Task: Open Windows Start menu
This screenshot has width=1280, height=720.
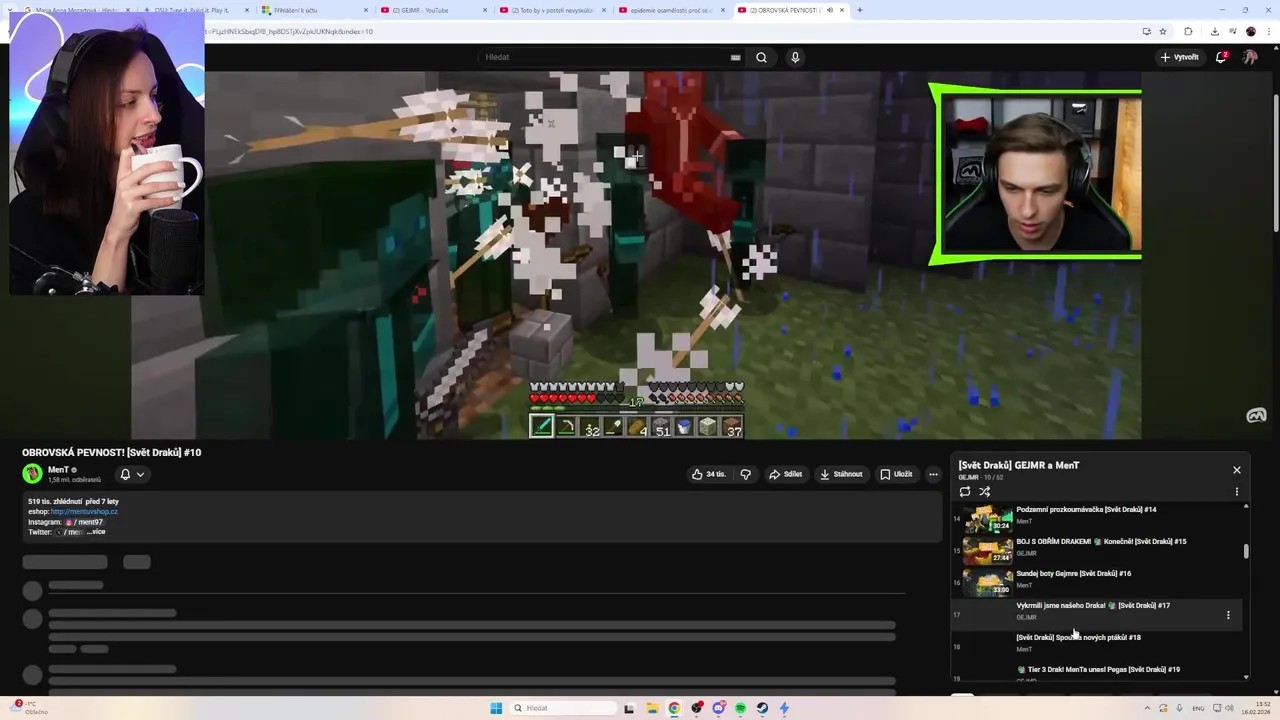Action: tap(496, 708)
